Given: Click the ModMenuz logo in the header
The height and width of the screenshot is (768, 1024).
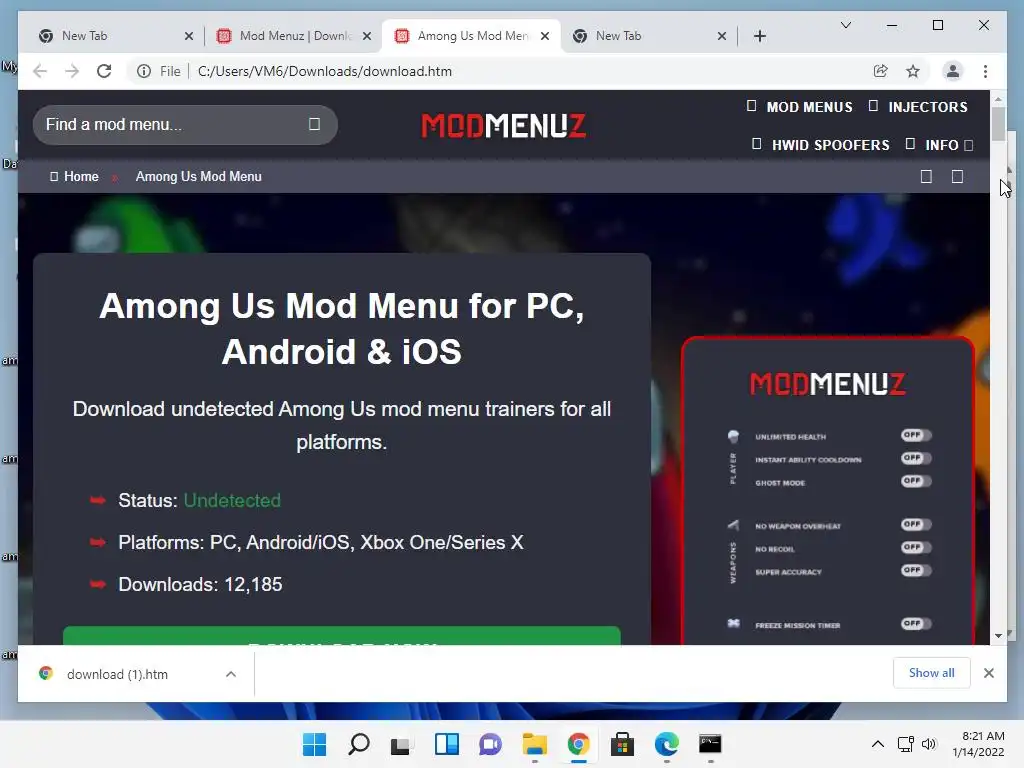Looking at the screenshot, I should [504, 125].
